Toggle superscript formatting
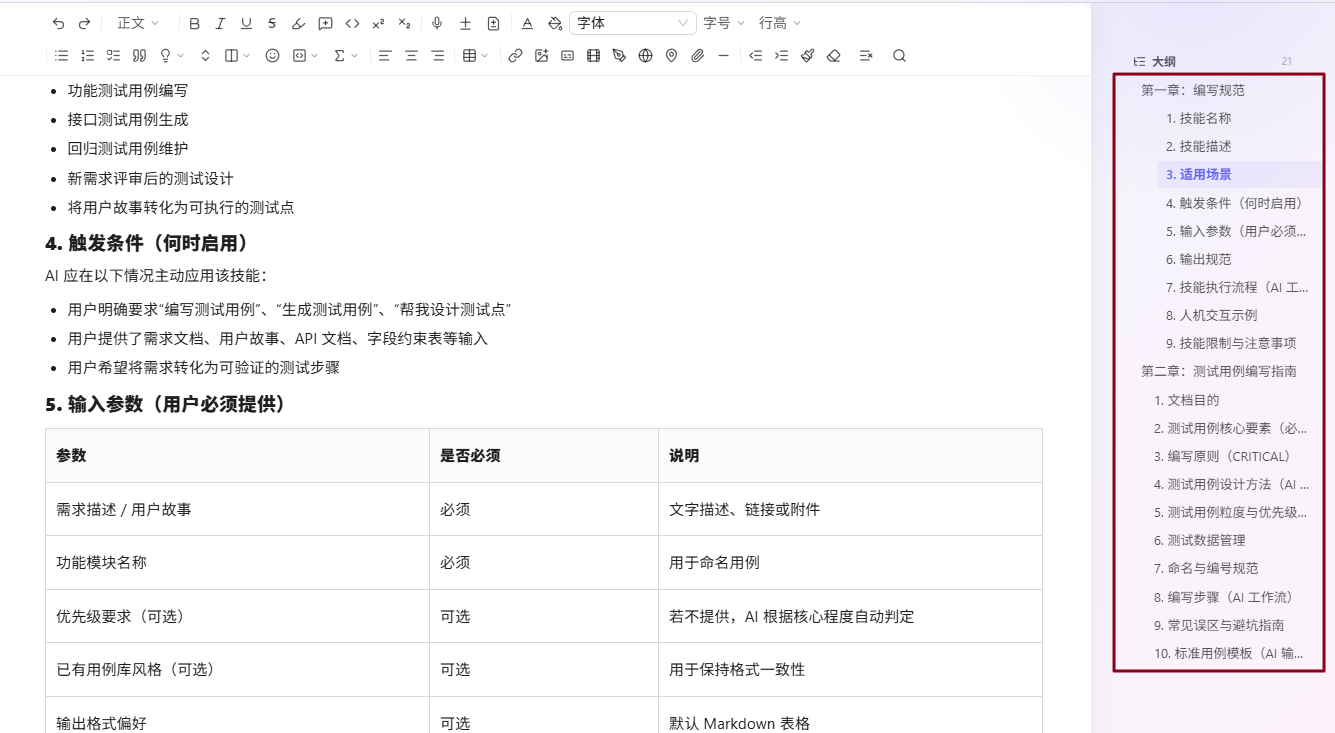This screenshot has height=733, width=1335. click(x=378, y=23)
